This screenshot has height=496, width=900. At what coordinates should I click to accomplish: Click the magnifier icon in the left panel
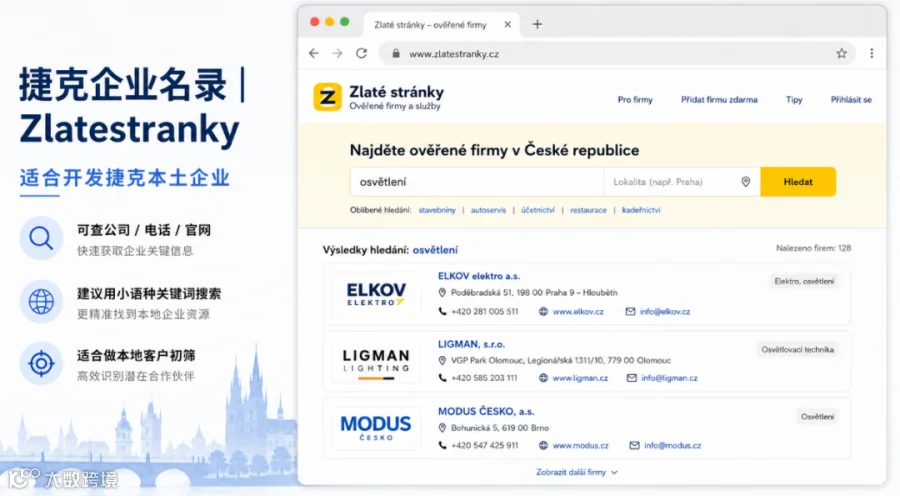point(41,238)
